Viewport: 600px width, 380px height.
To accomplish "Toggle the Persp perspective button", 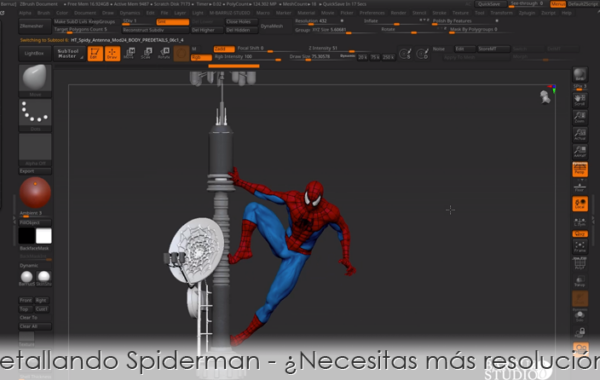I will tap(580, 170).
